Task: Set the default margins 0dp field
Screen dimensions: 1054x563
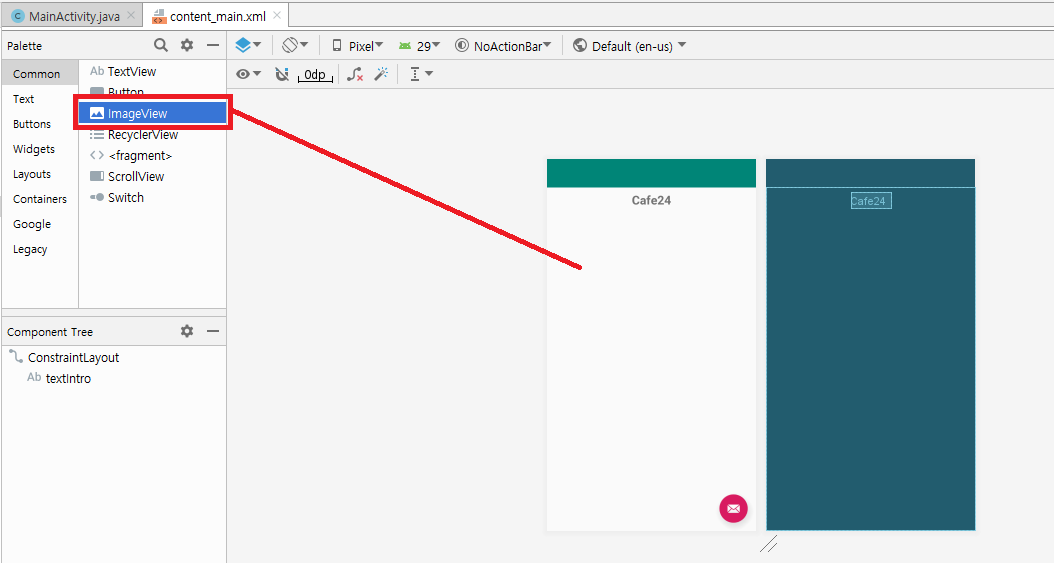Action: (315, 75)
